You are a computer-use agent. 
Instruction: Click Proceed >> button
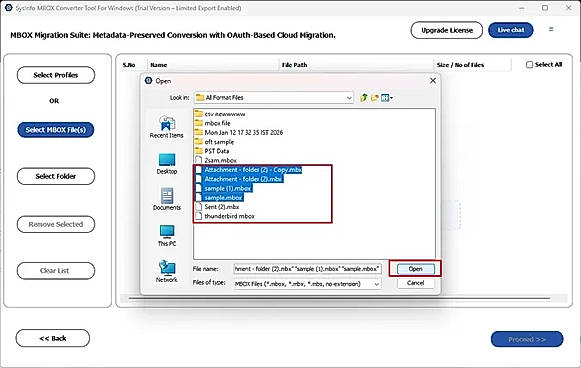pyautogui.click(x=527, y=339)
